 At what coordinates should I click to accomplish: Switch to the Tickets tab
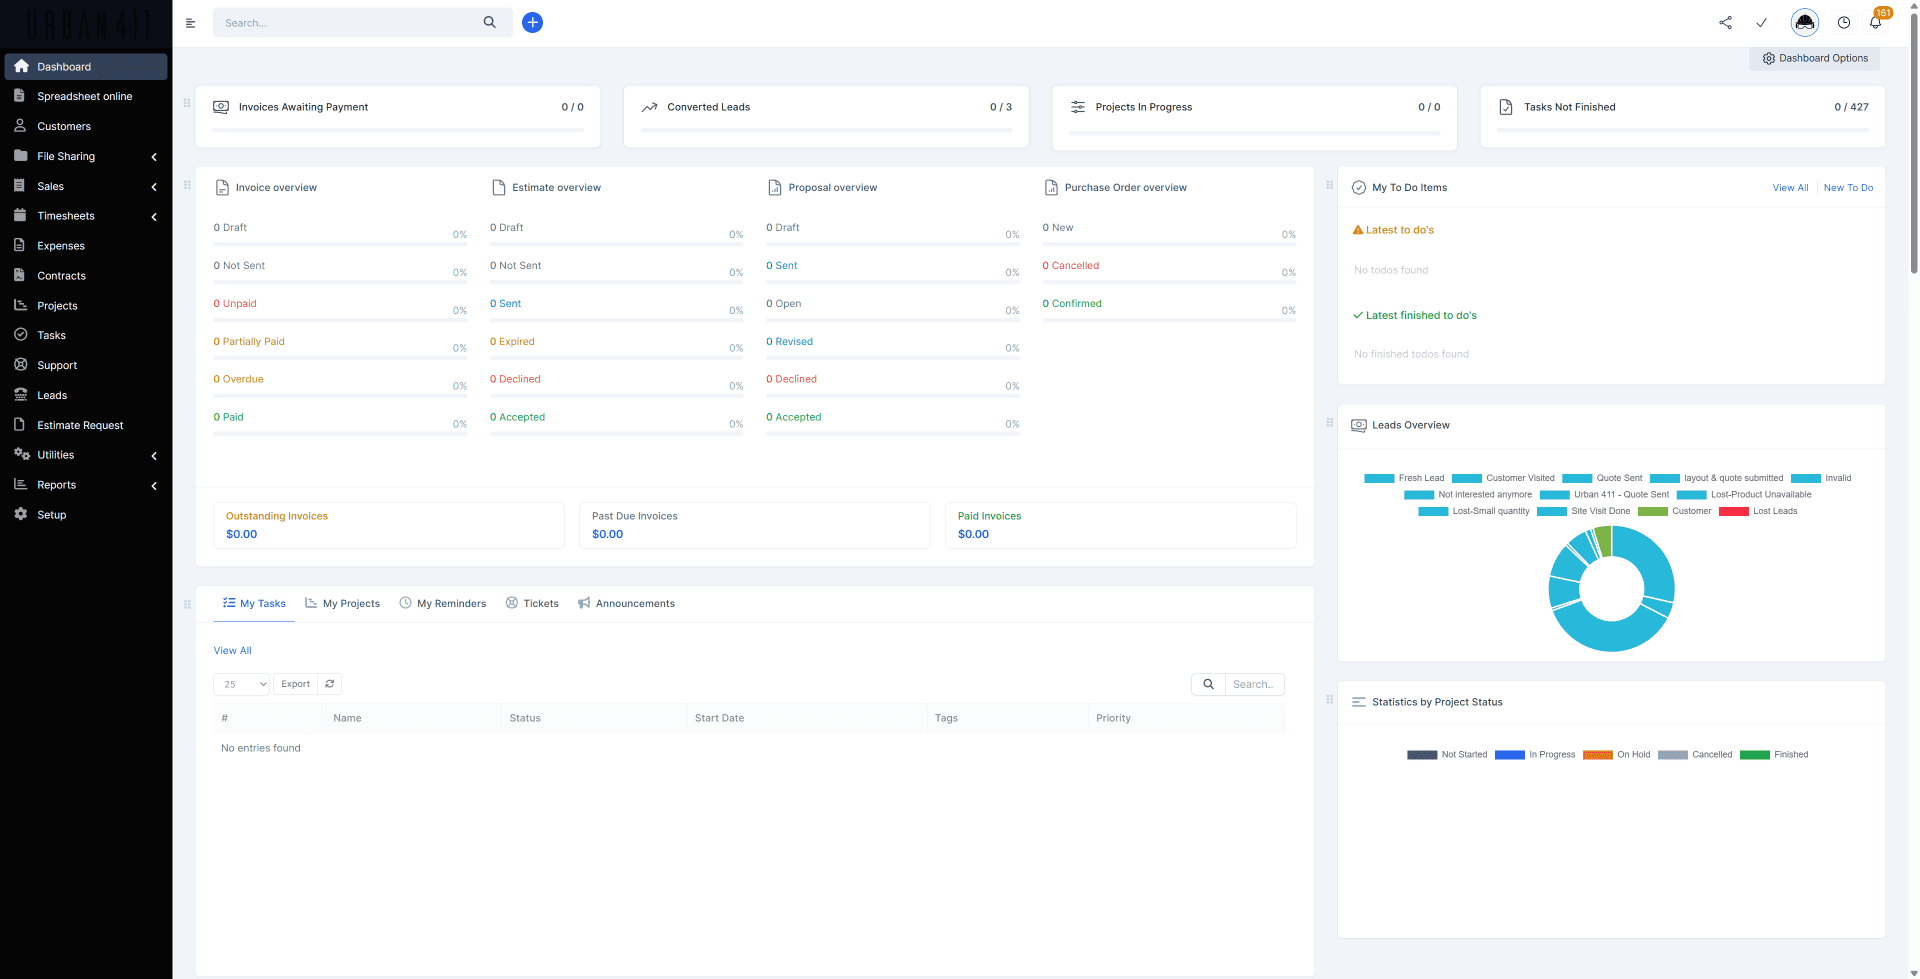click(x=532, y=603)
